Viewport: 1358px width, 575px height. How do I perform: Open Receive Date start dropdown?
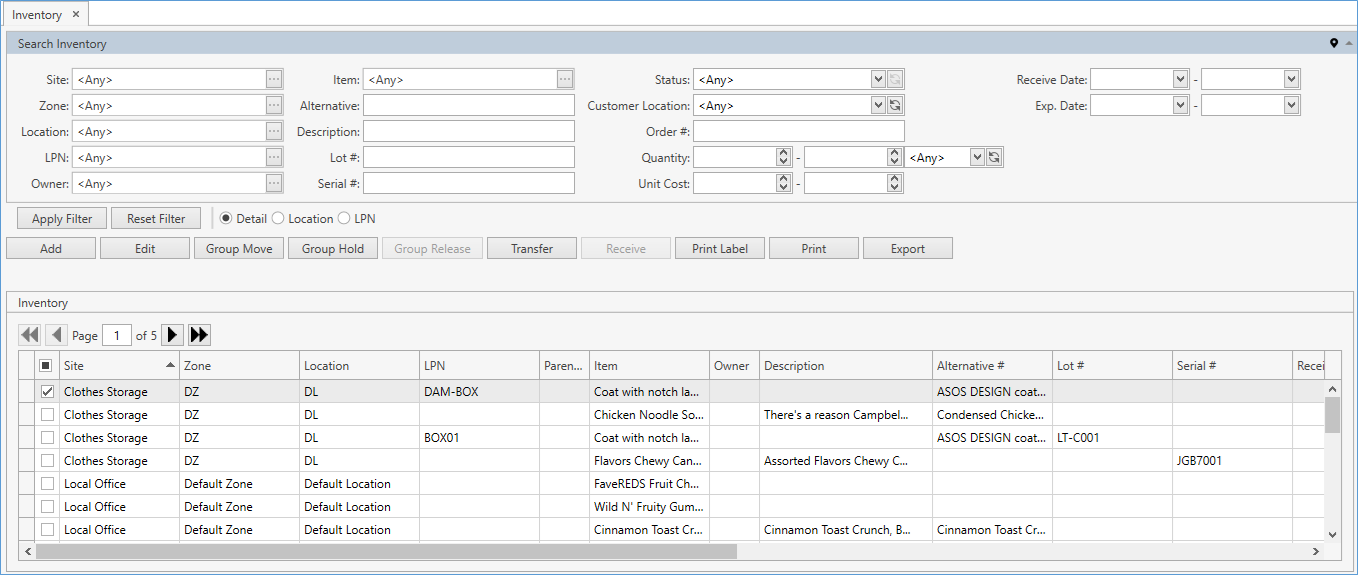click(x=1180, y=80)
